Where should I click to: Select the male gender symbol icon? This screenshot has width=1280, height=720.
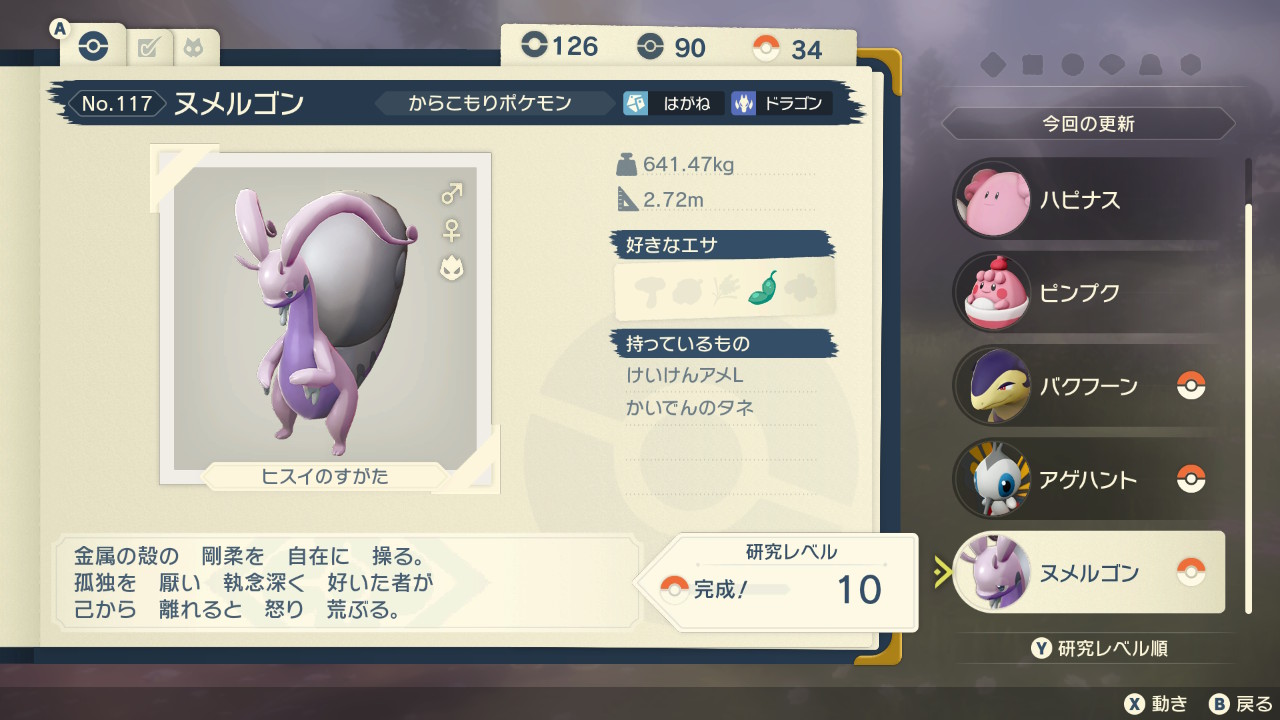click(452, 193)
